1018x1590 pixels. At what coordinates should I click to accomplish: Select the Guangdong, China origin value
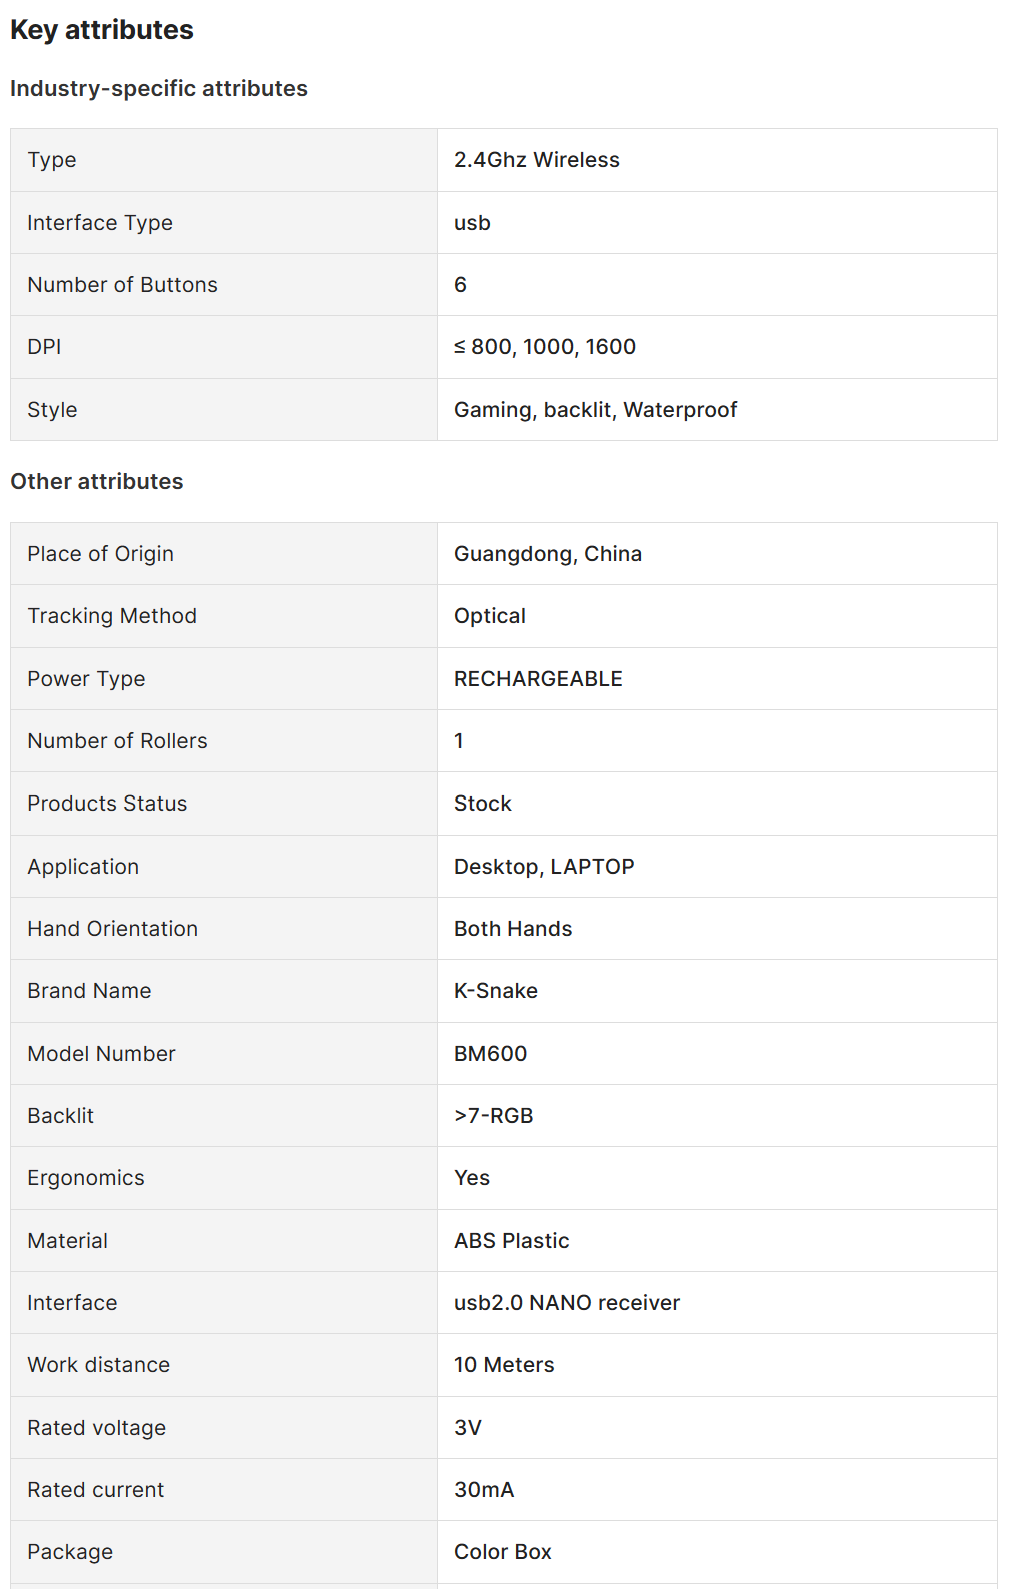548,554
